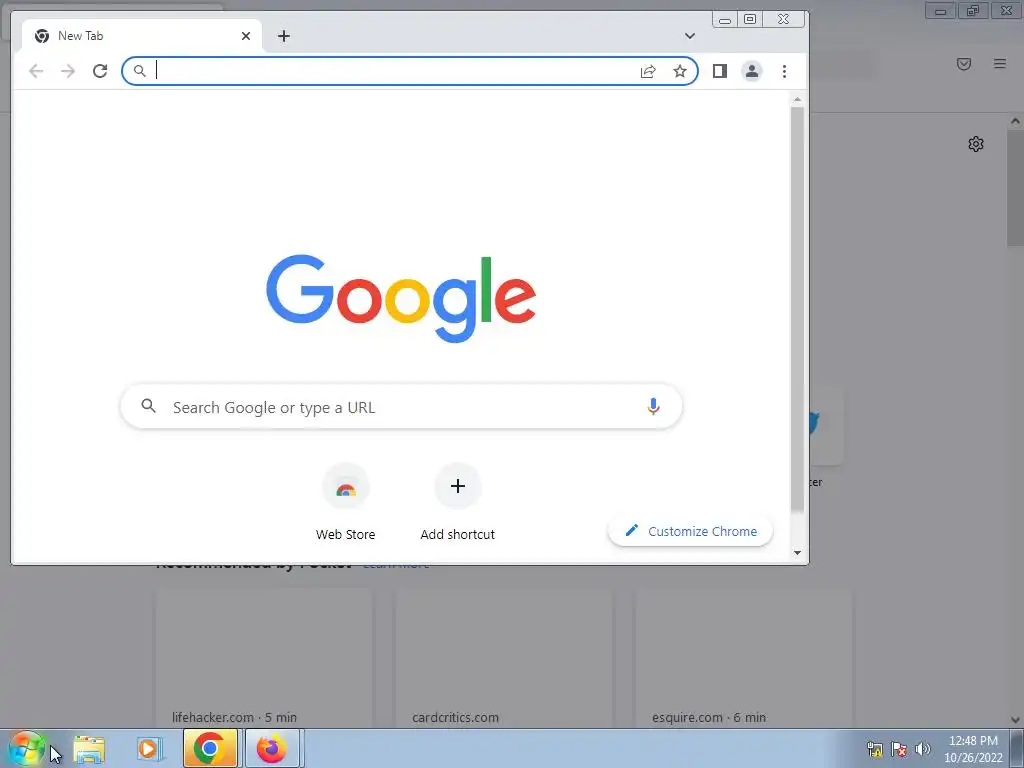Start voice search with the microphone
Image resolution: width=1024 pixels, height=768 pixels.
(653, 407)
